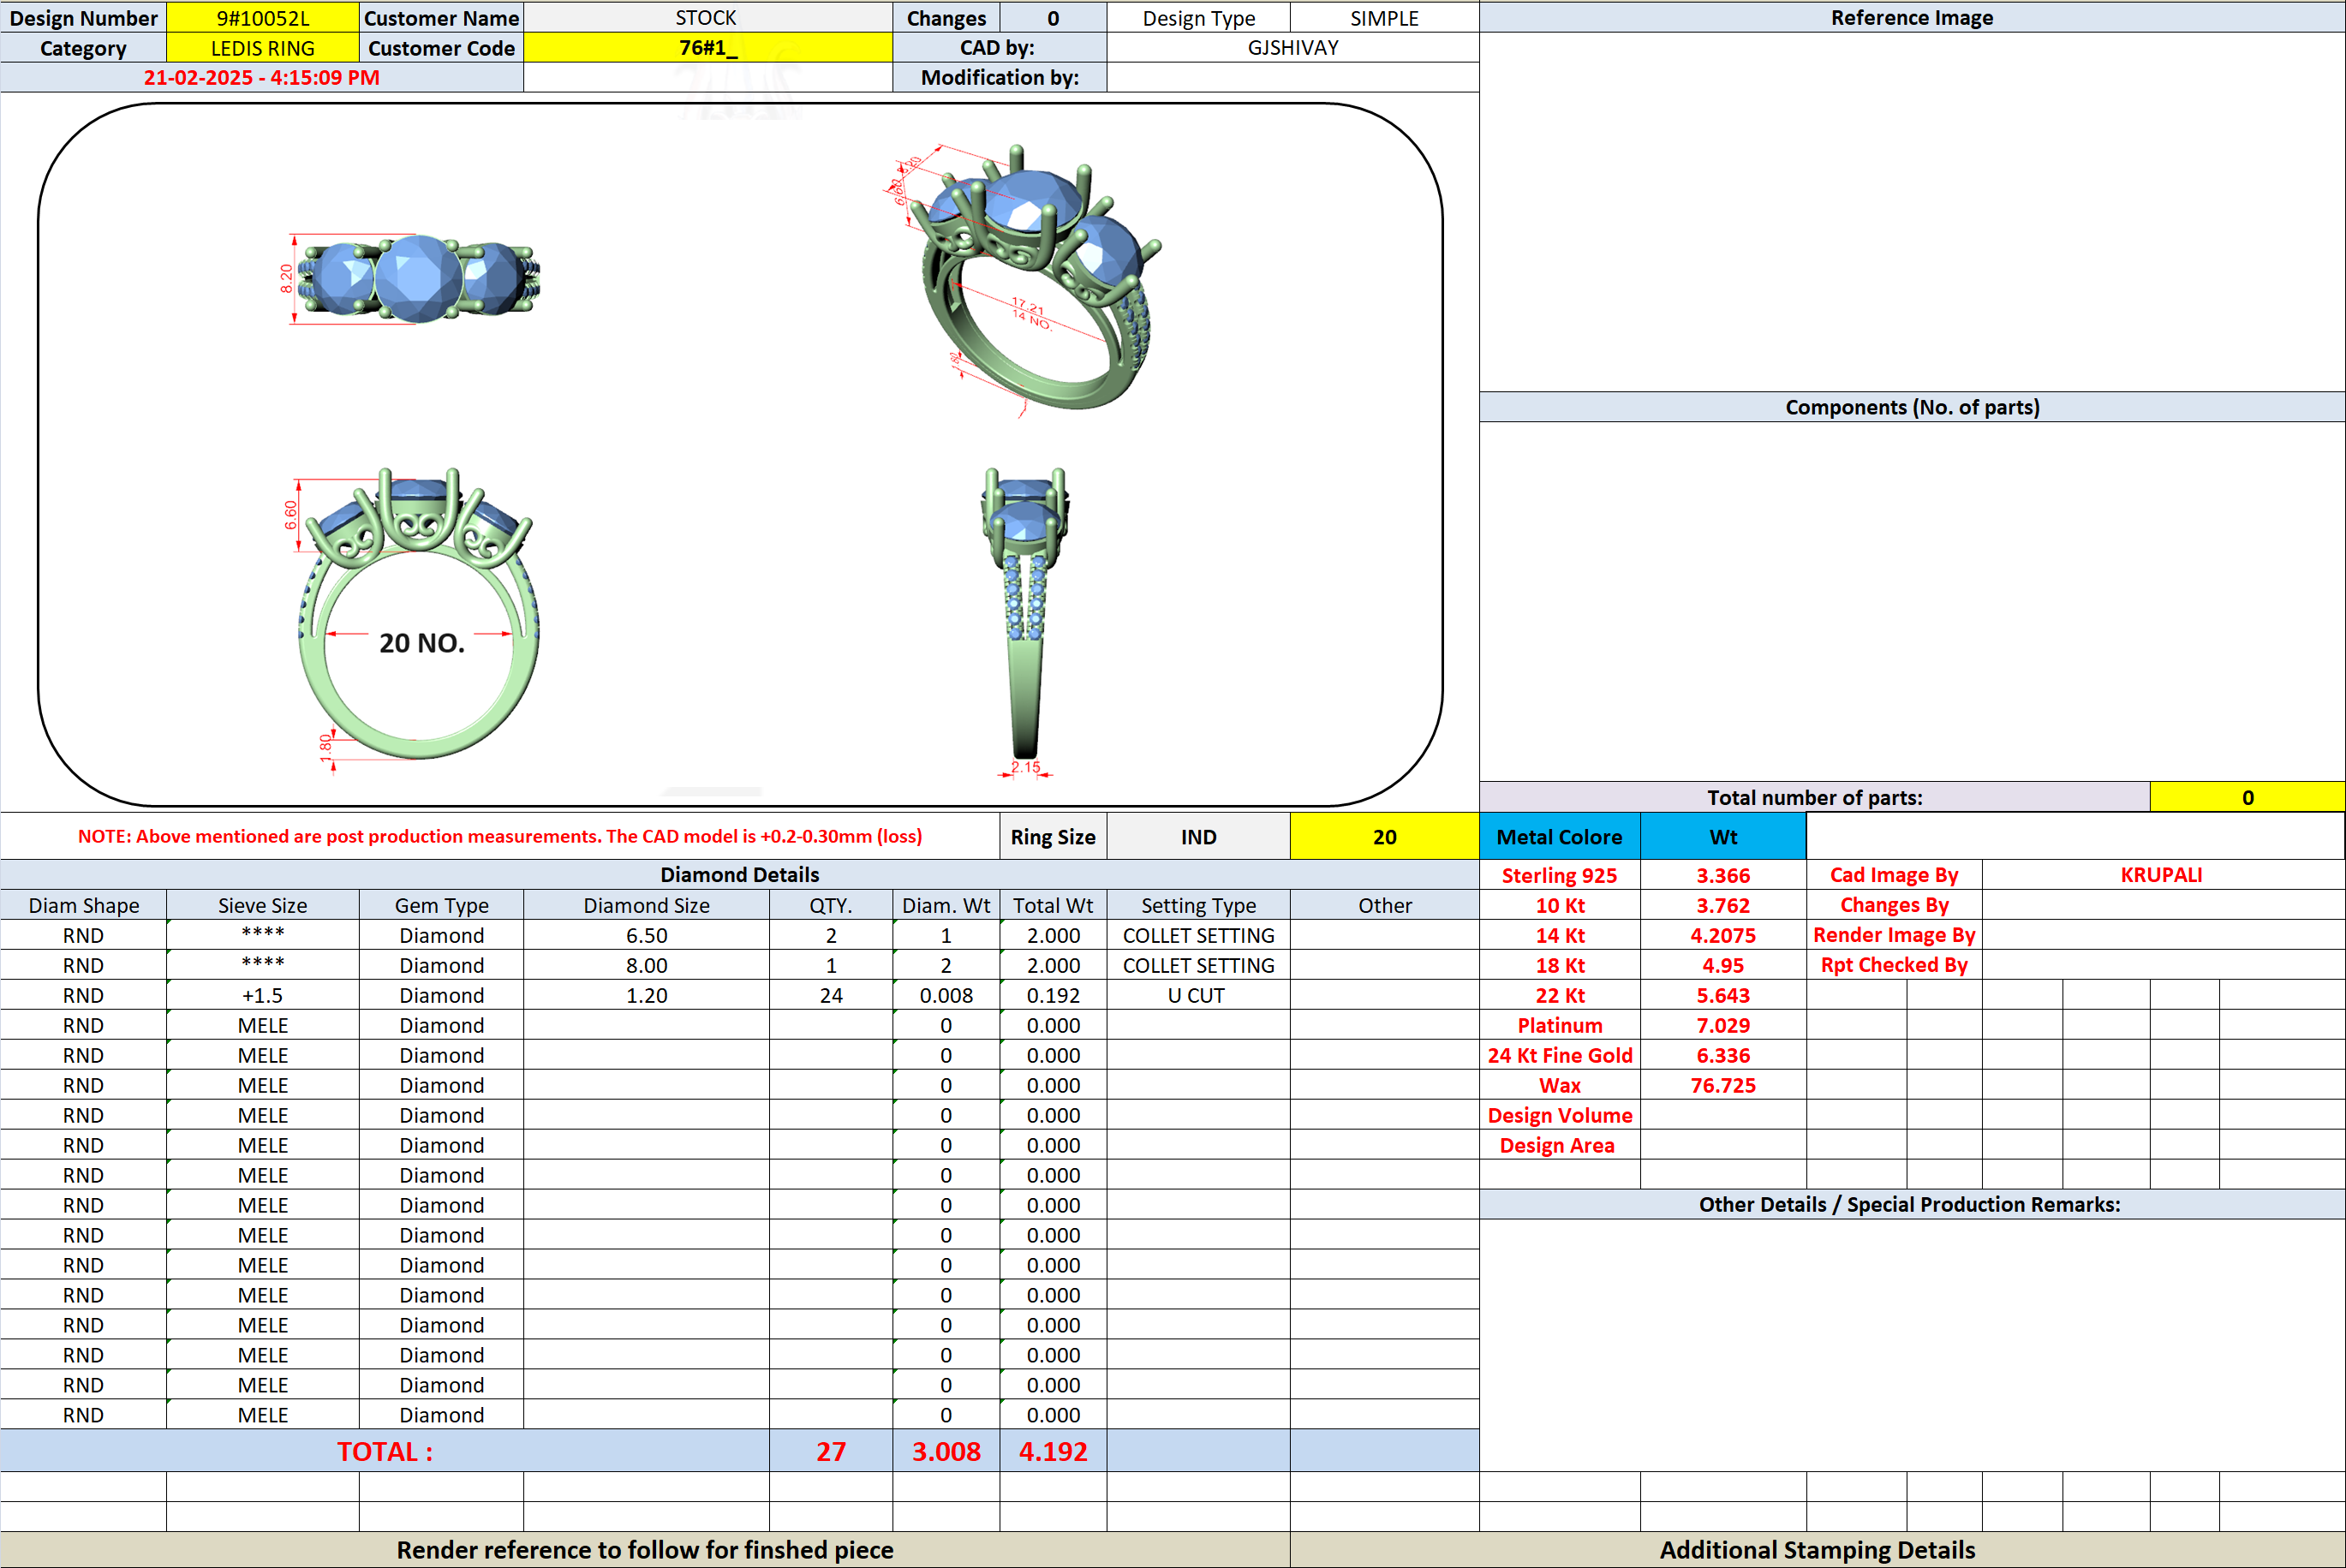Select the date 21-02-2025 - 4:15:09 PM

point(262,77)
